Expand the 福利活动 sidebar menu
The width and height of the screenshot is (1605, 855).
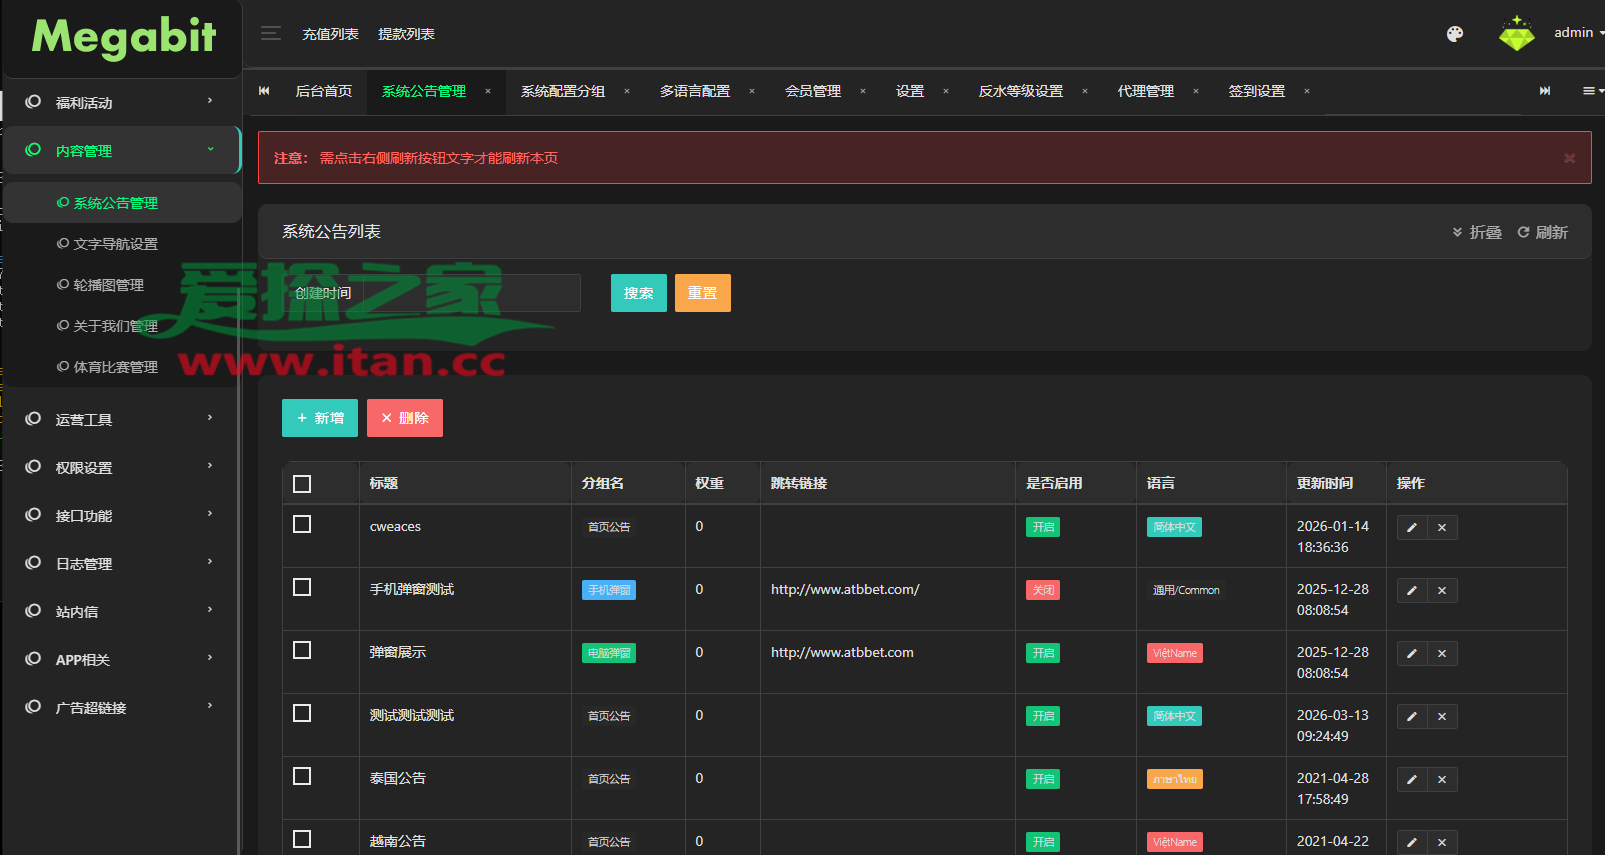[122, 102]
